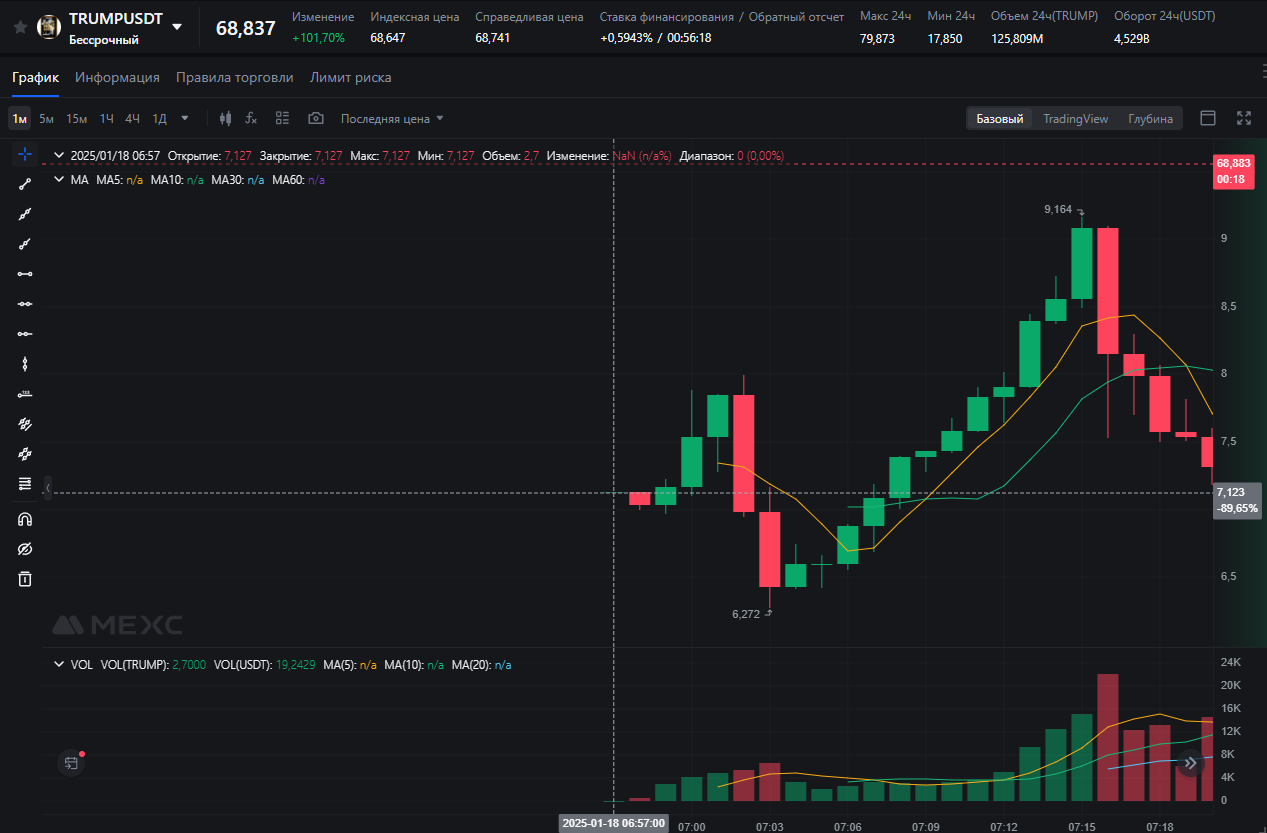Collapse the MA indicator legend
The height and width of the screenshot is (833, 1267).
(x=58, y=180)
